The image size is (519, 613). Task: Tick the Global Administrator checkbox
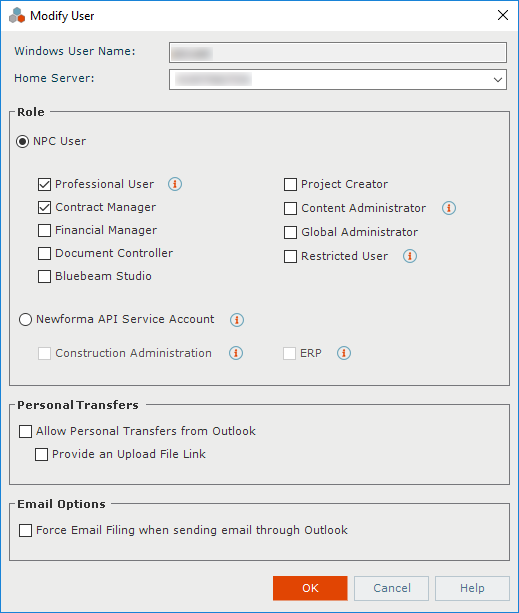[290, 233]
